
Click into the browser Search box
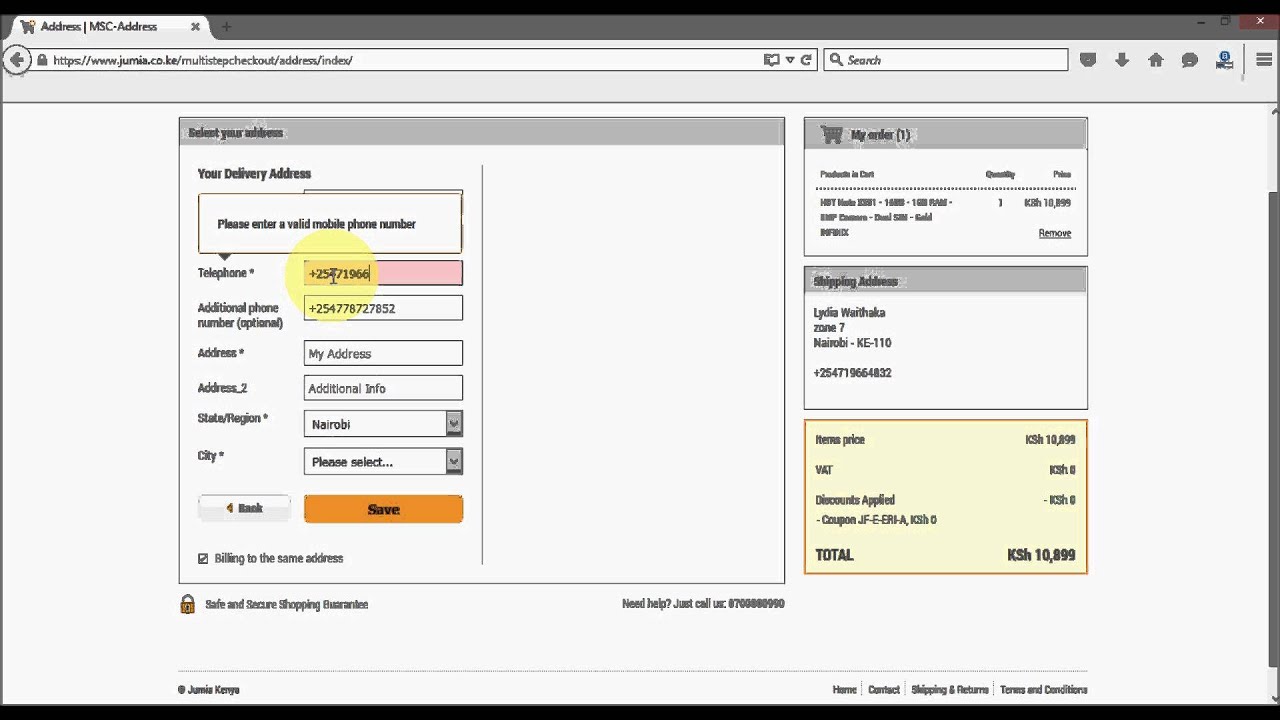click(x=946, y=60)
